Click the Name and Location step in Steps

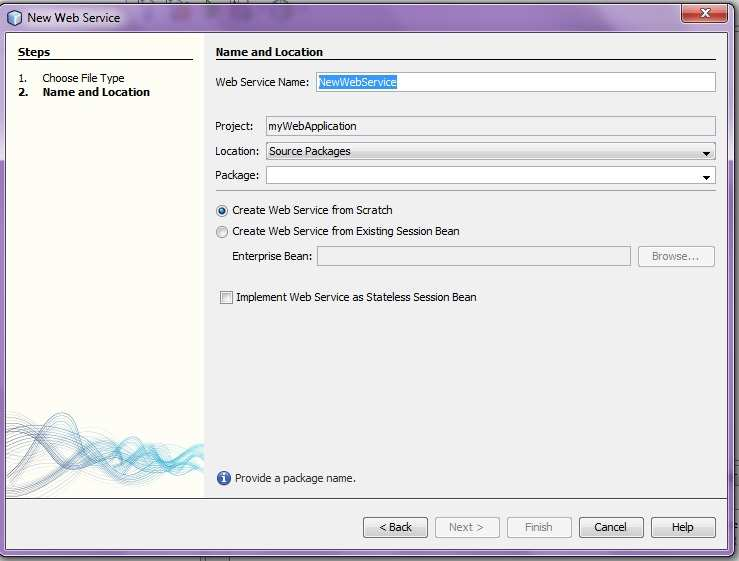pyautogui.click(x=96, y=92)
